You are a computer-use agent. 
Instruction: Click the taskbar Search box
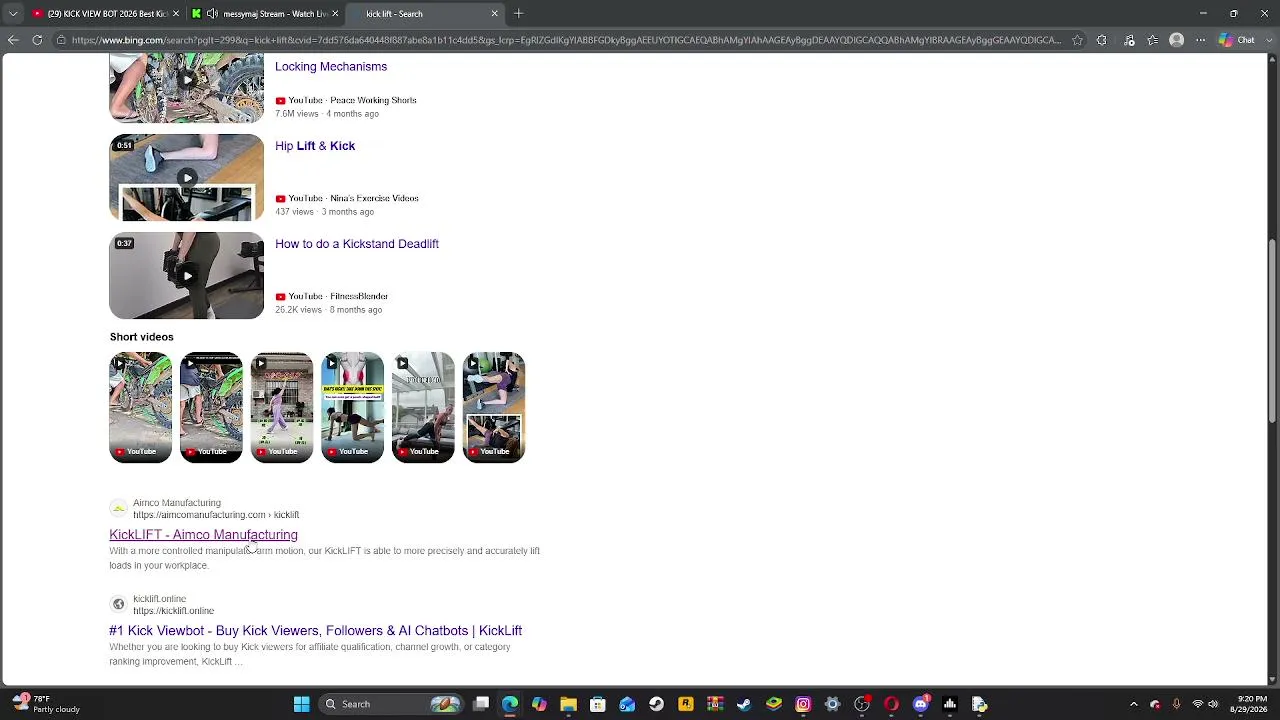(390, 704)
